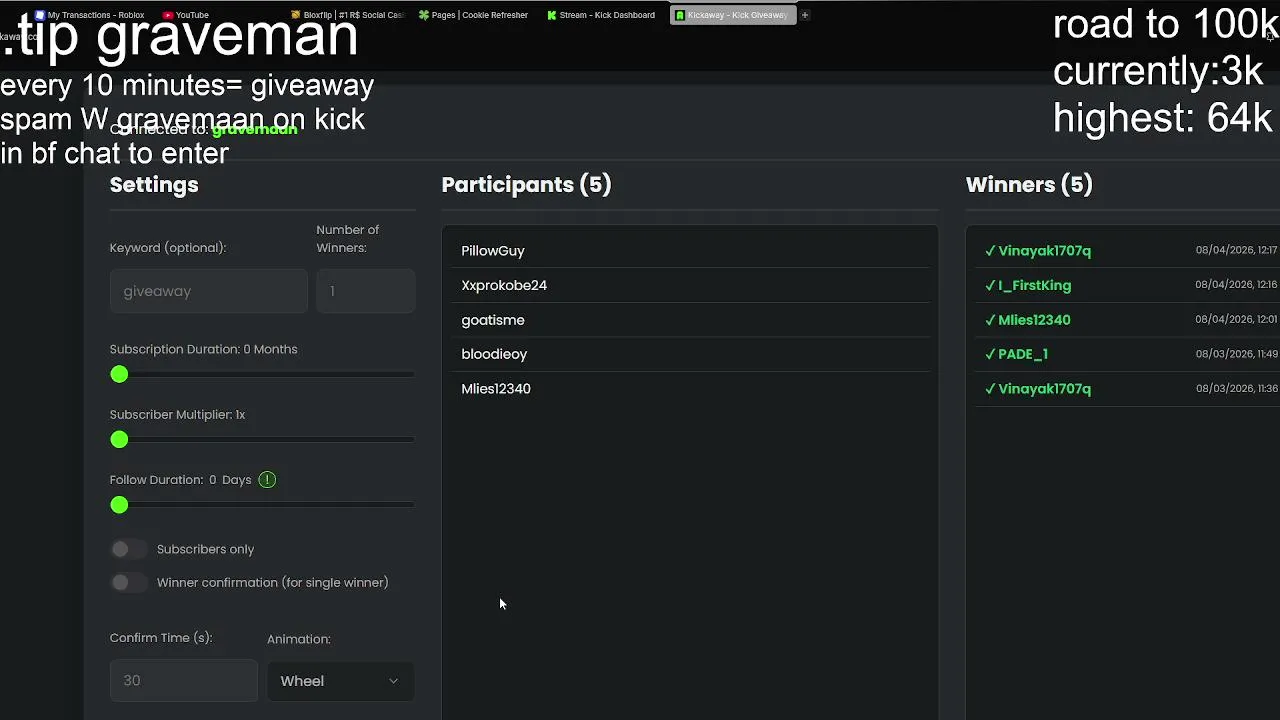The width and height of the screenshot is (1280, 720).
Task: Click the Confirm Time seconds field
Action: click(183, 680)
